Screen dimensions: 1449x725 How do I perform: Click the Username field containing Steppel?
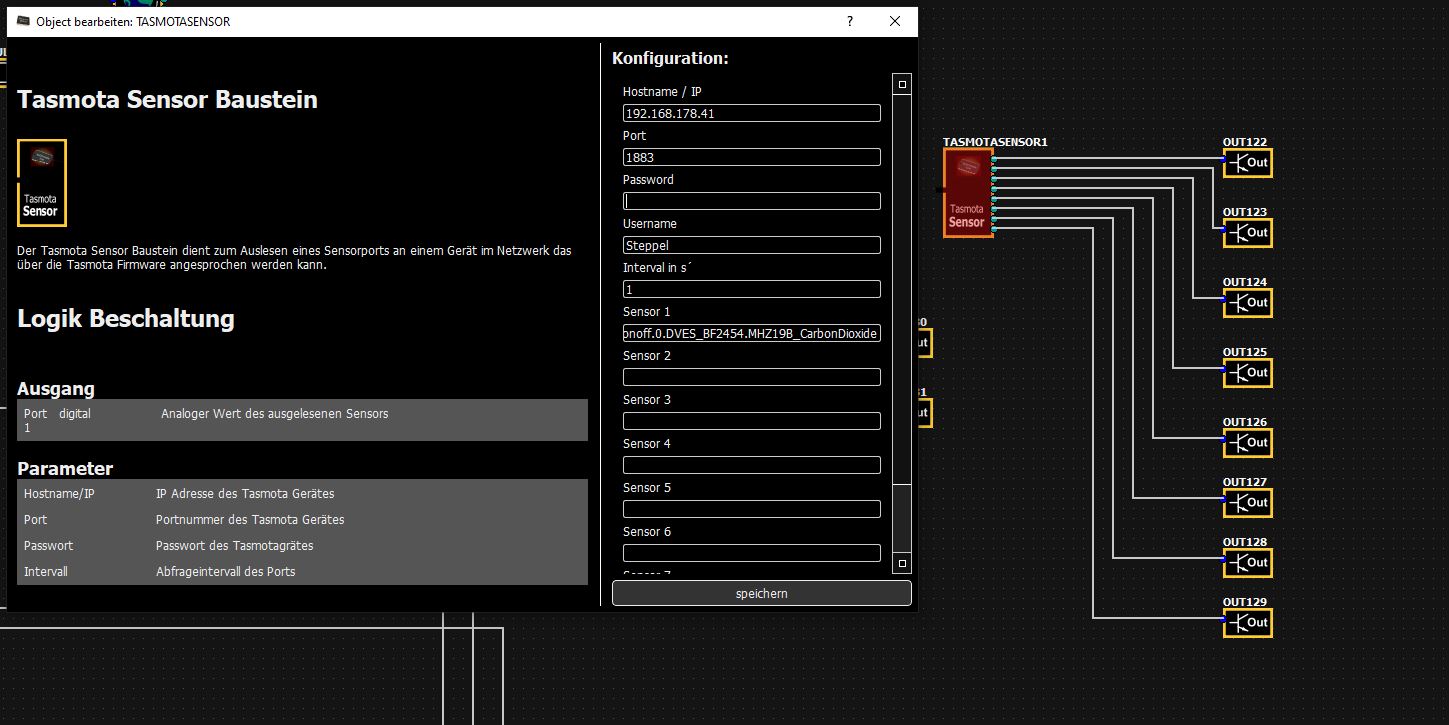coord(751,246)
